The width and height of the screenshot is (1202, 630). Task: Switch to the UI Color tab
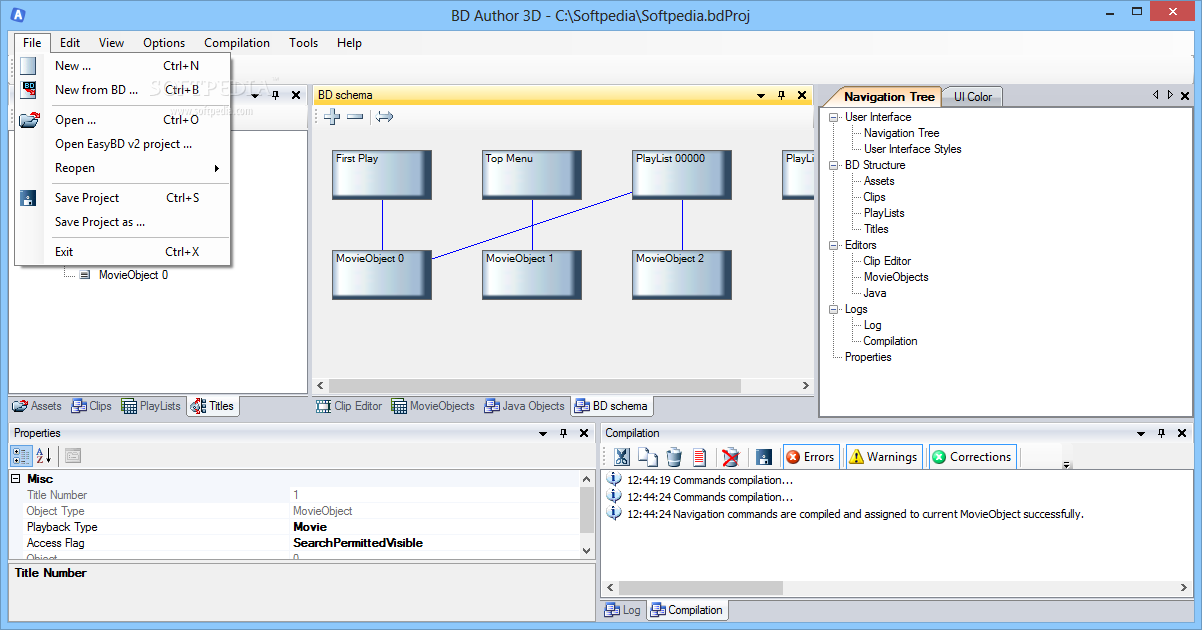tap(973, 97)
